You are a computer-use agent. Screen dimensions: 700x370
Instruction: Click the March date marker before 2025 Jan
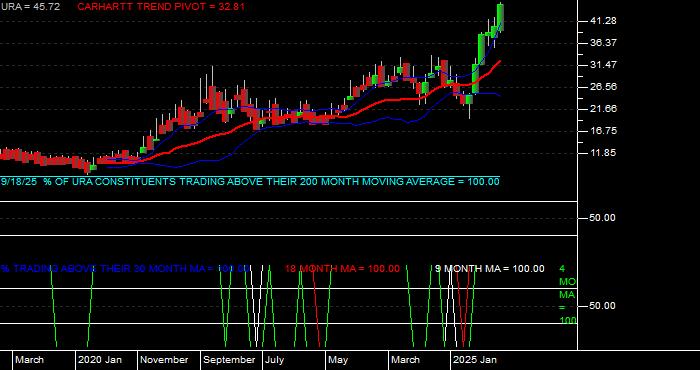coord(406,360)
